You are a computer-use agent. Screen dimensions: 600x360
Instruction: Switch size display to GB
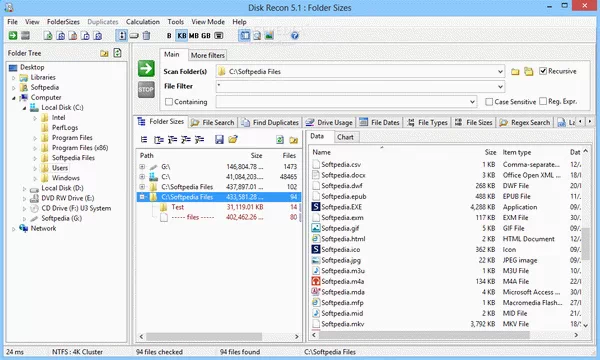206,36
